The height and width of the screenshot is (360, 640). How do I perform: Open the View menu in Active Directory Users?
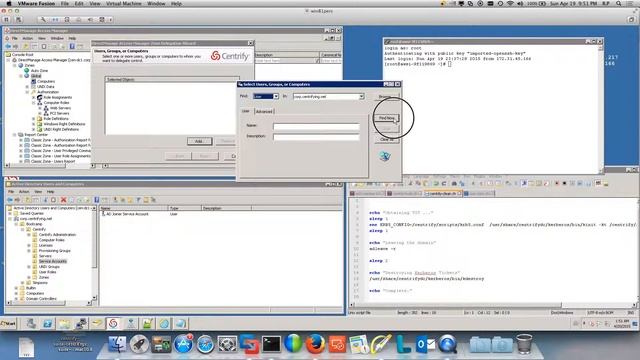38,191
